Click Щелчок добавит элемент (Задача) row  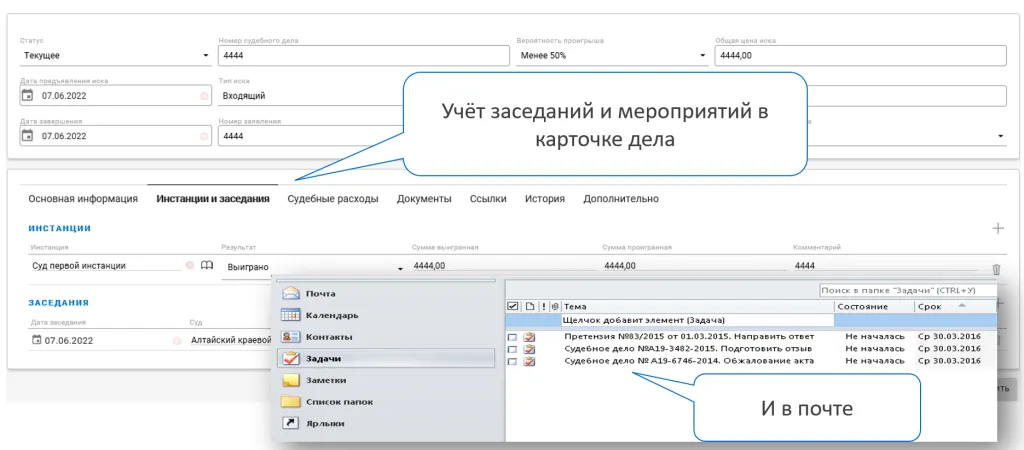[x=698, y=320]
